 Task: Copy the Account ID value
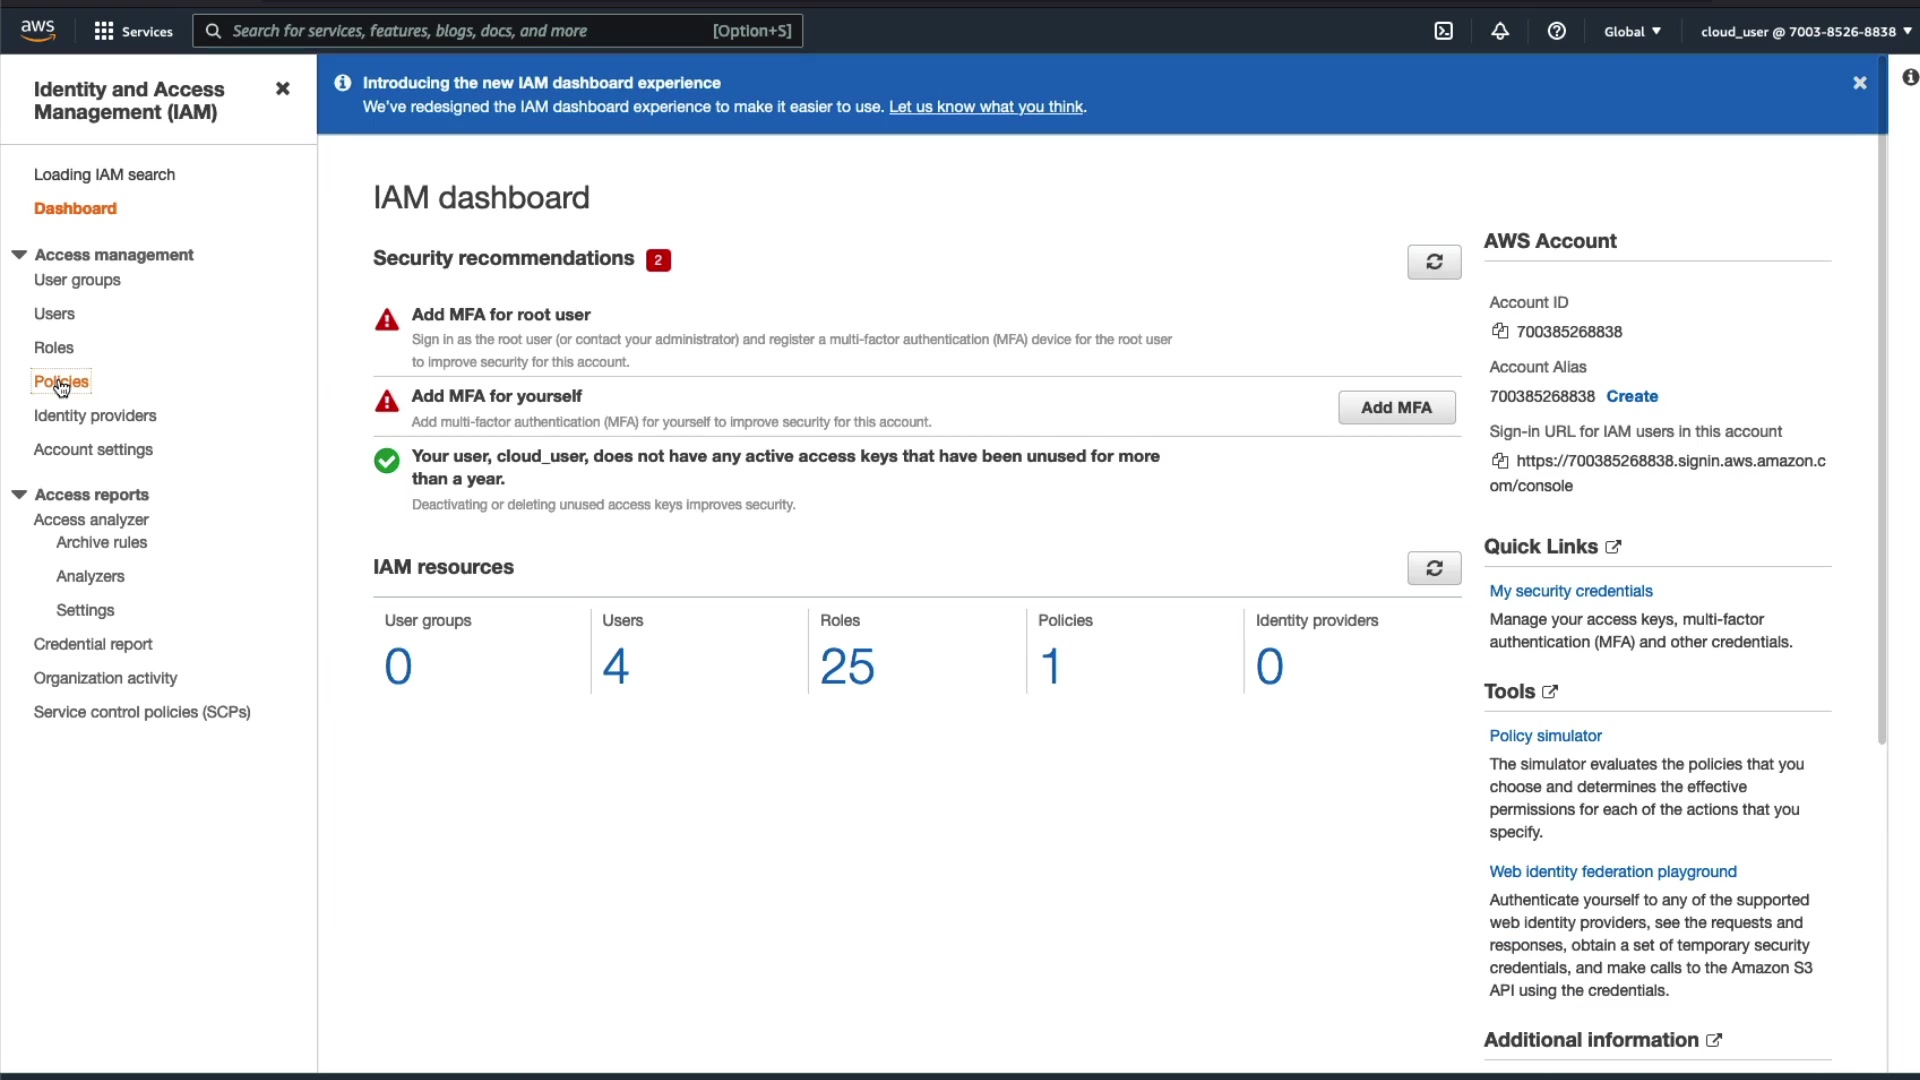point(1499,332)
